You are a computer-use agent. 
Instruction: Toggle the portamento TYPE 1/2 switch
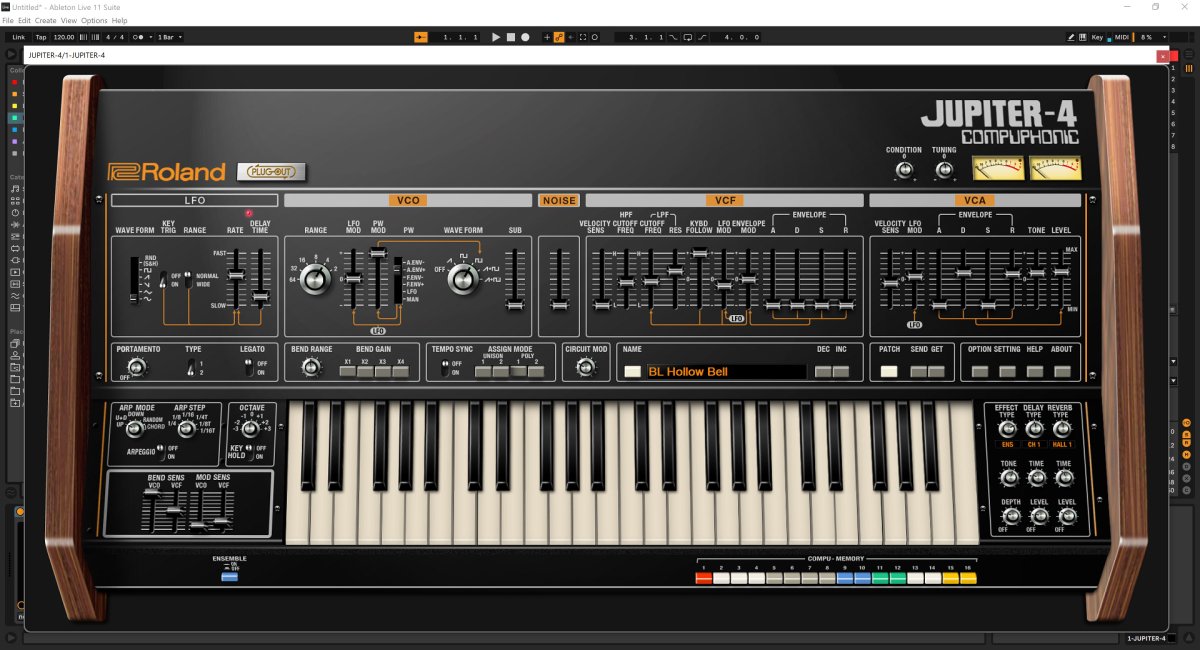tap(190, 368)
